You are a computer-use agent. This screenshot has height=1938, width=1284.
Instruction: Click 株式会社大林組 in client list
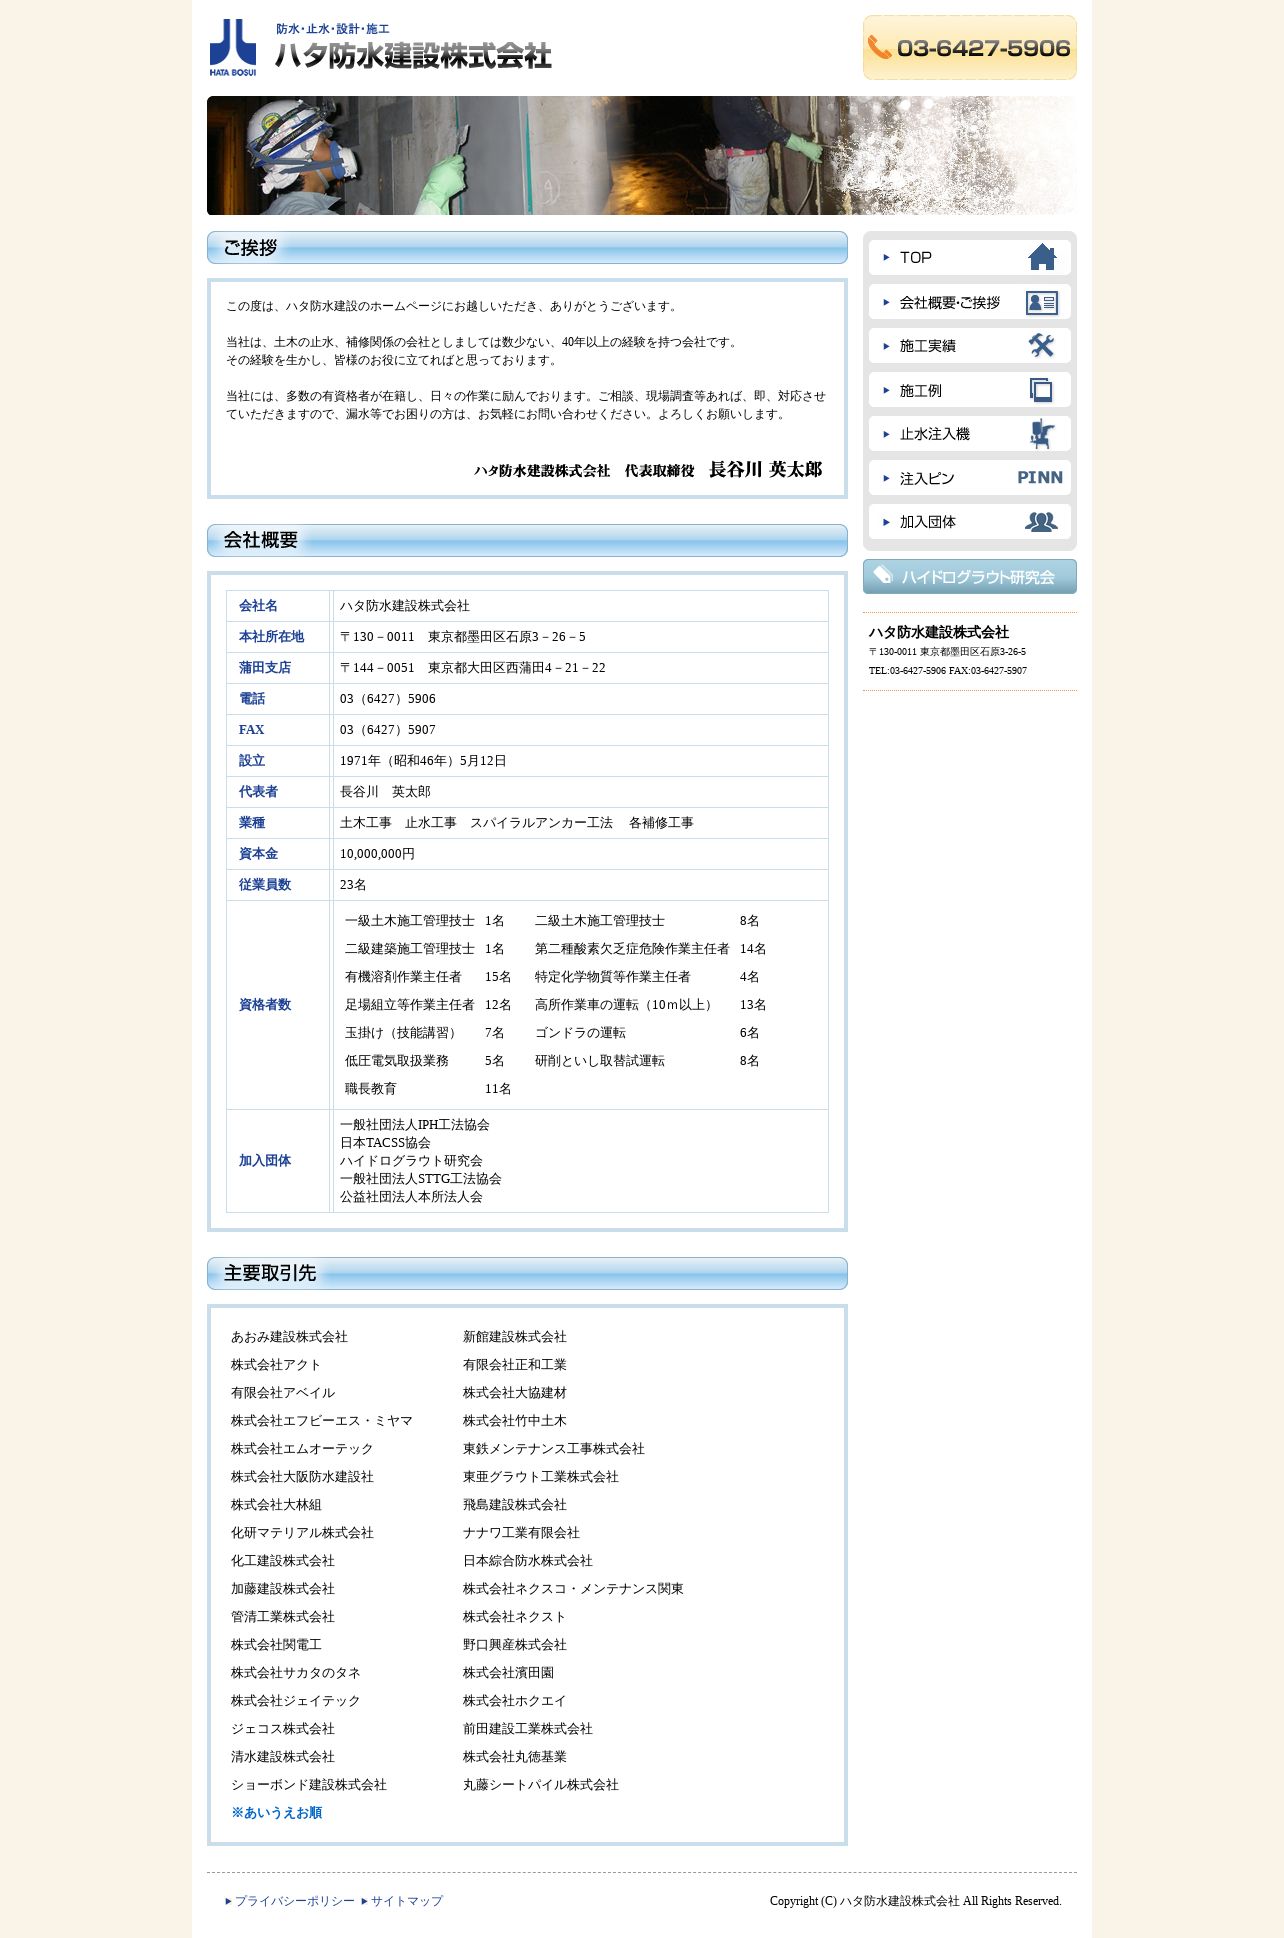pos(276,1505)
